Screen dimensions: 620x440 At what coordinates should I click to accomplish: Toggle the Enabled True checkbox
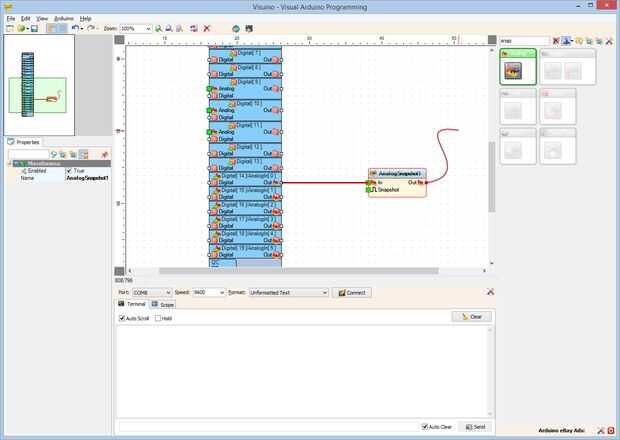[69, 171]
